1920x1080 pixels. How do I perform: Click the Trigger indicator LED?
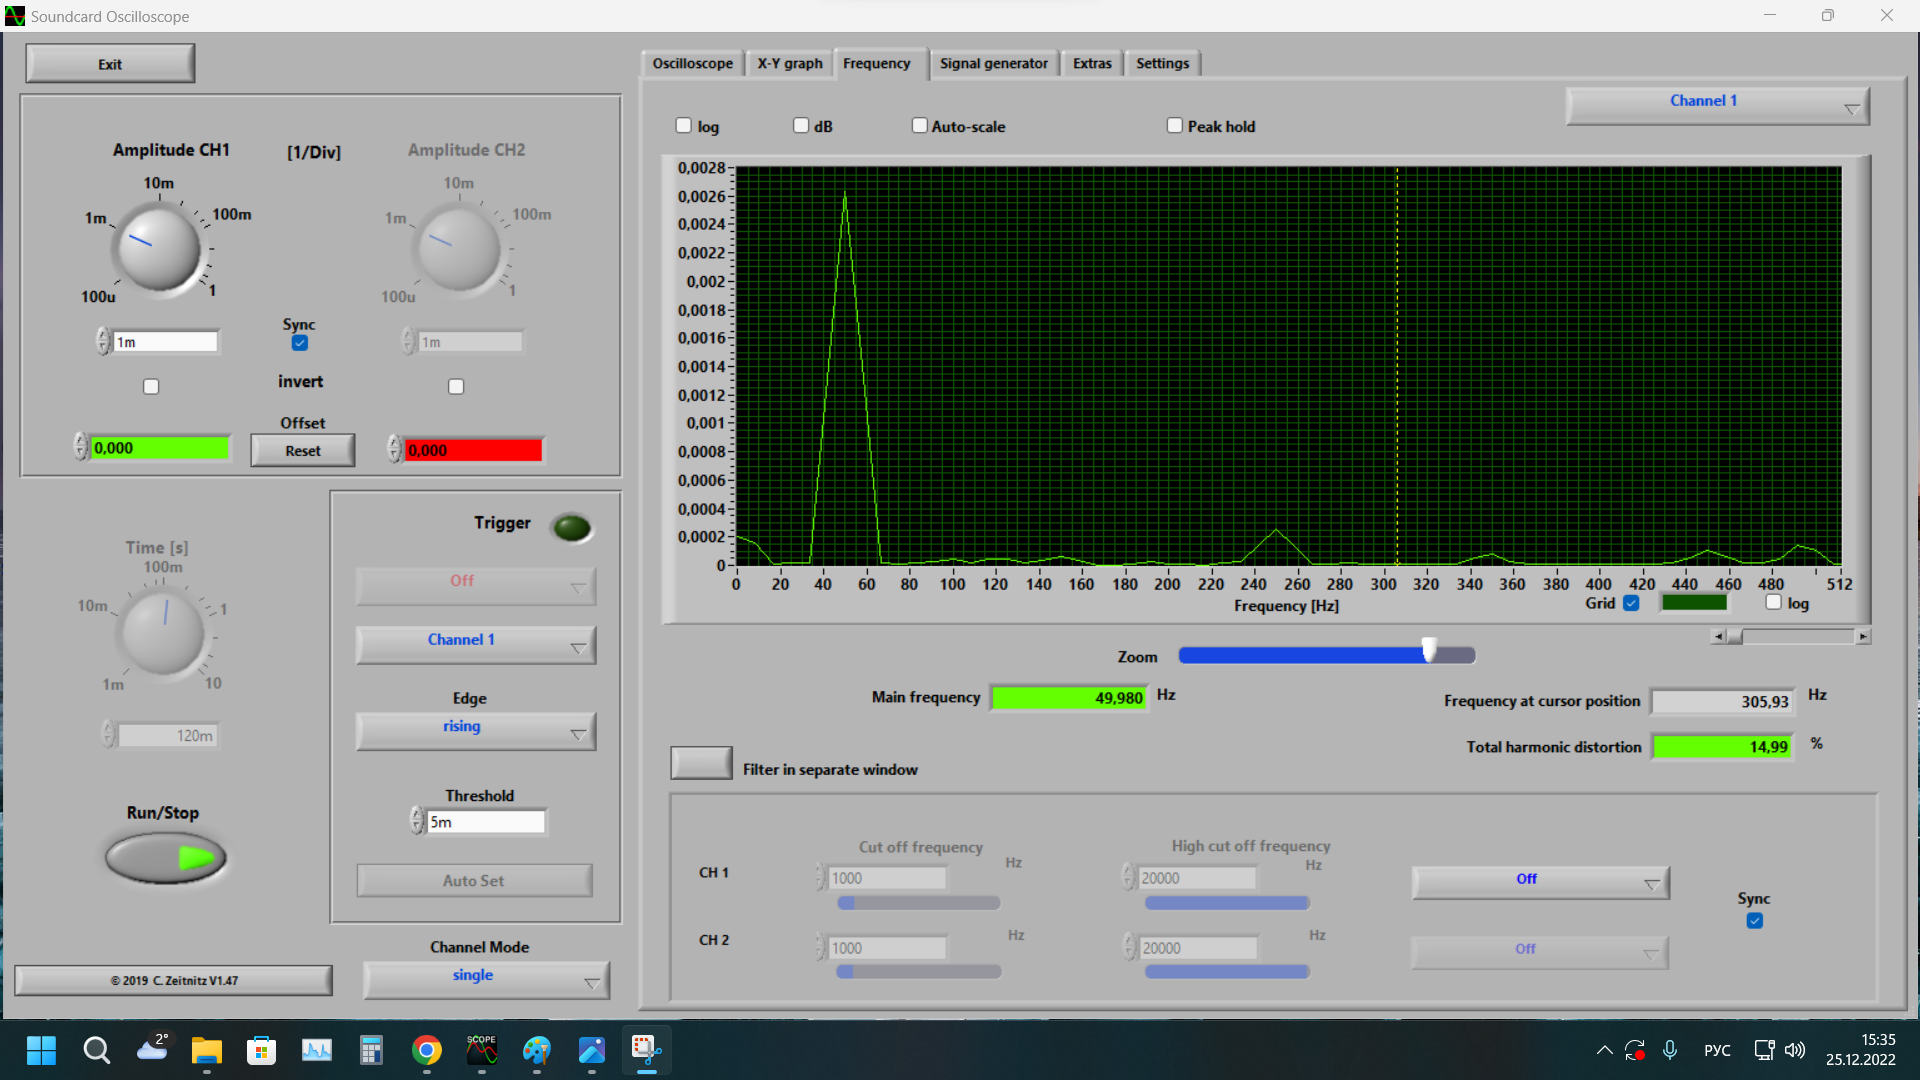pos(572,527)
